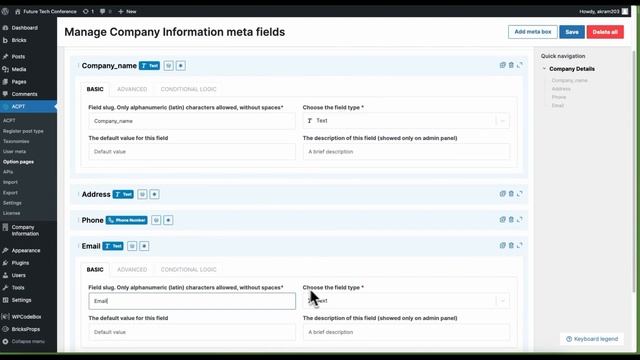Open the Keyboard legend
Viewport: 640px width, 360px height.
(592, 339)
